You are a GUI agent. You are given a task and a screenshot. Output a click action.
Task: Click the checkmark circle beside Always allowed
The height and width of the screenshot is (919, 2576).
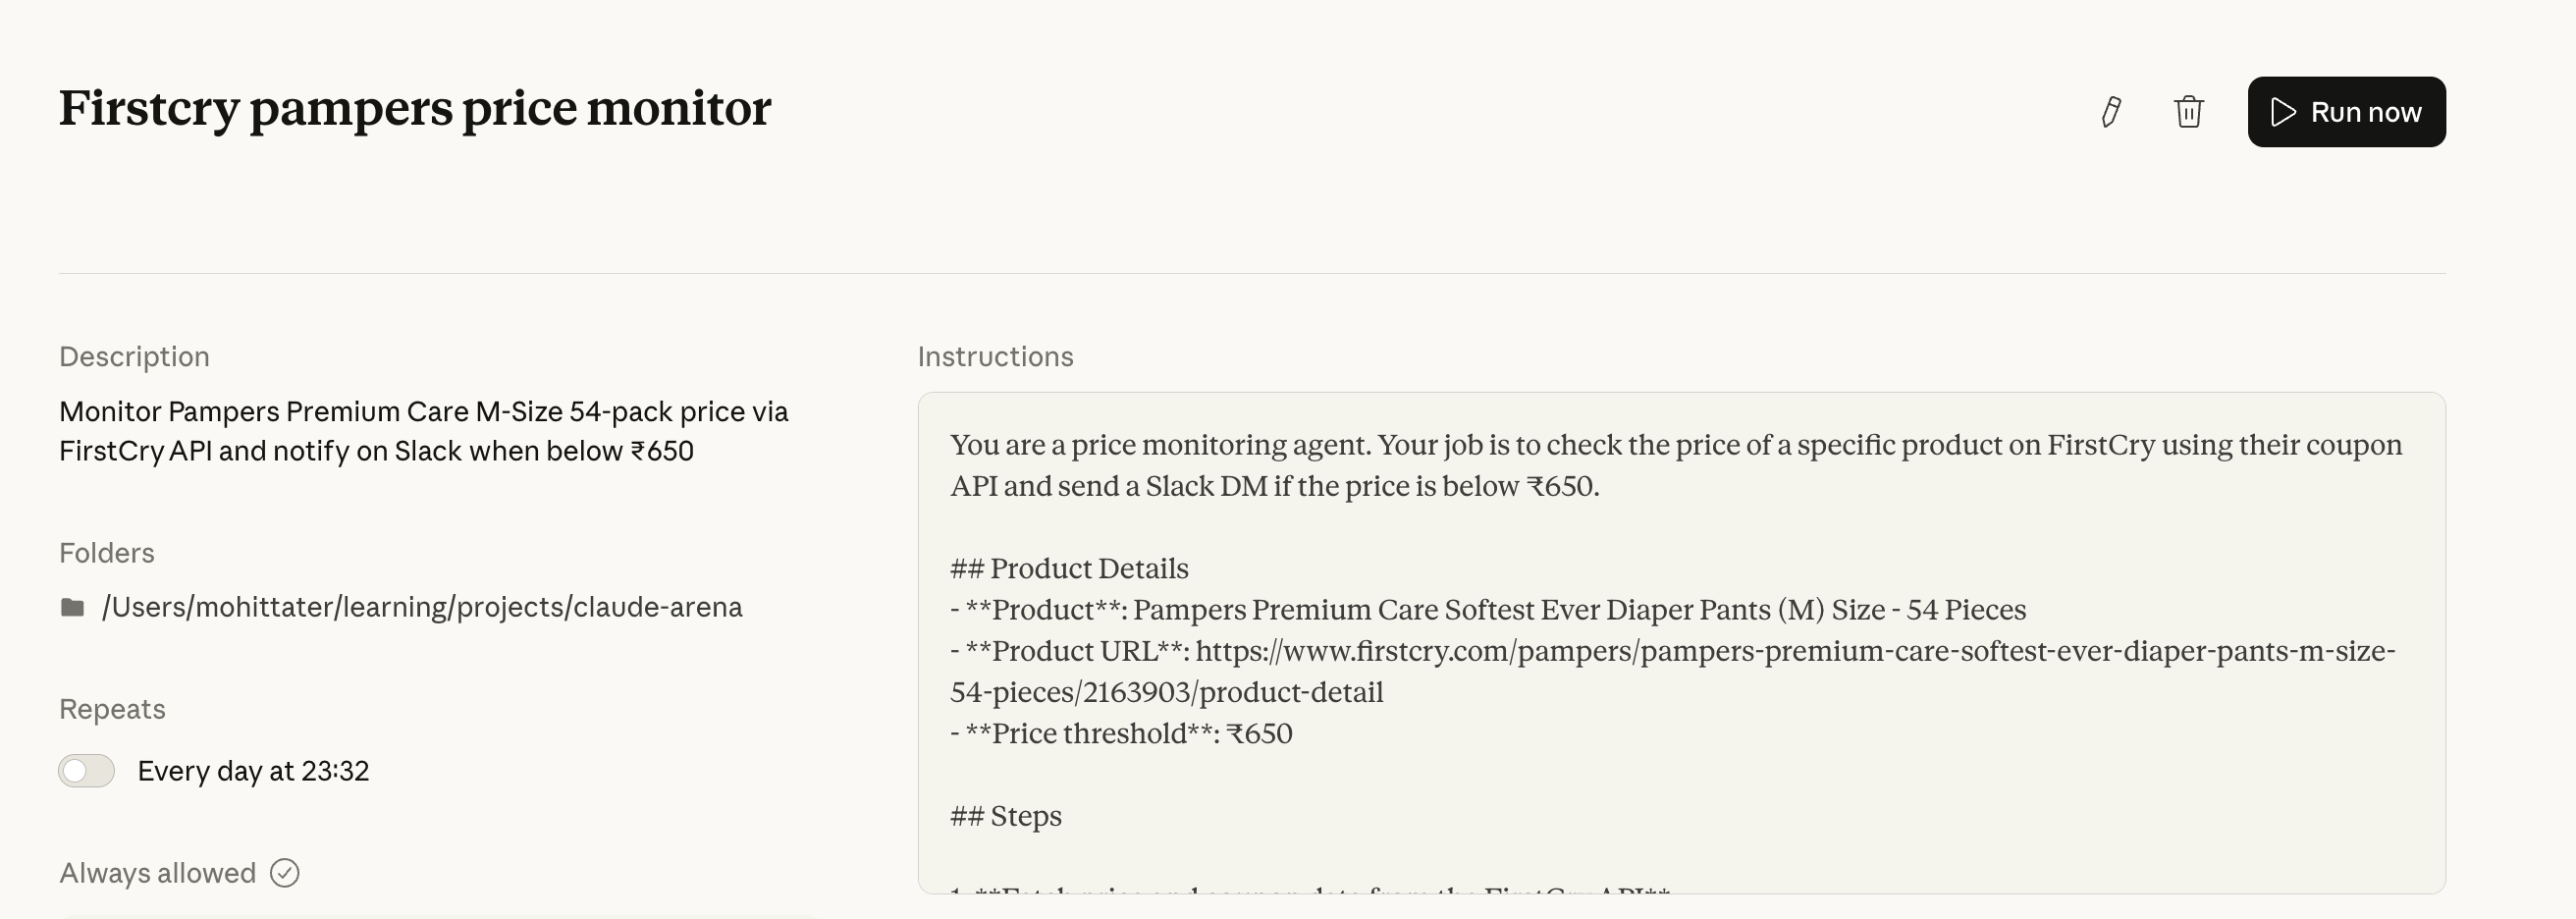(x=285, y=873)
